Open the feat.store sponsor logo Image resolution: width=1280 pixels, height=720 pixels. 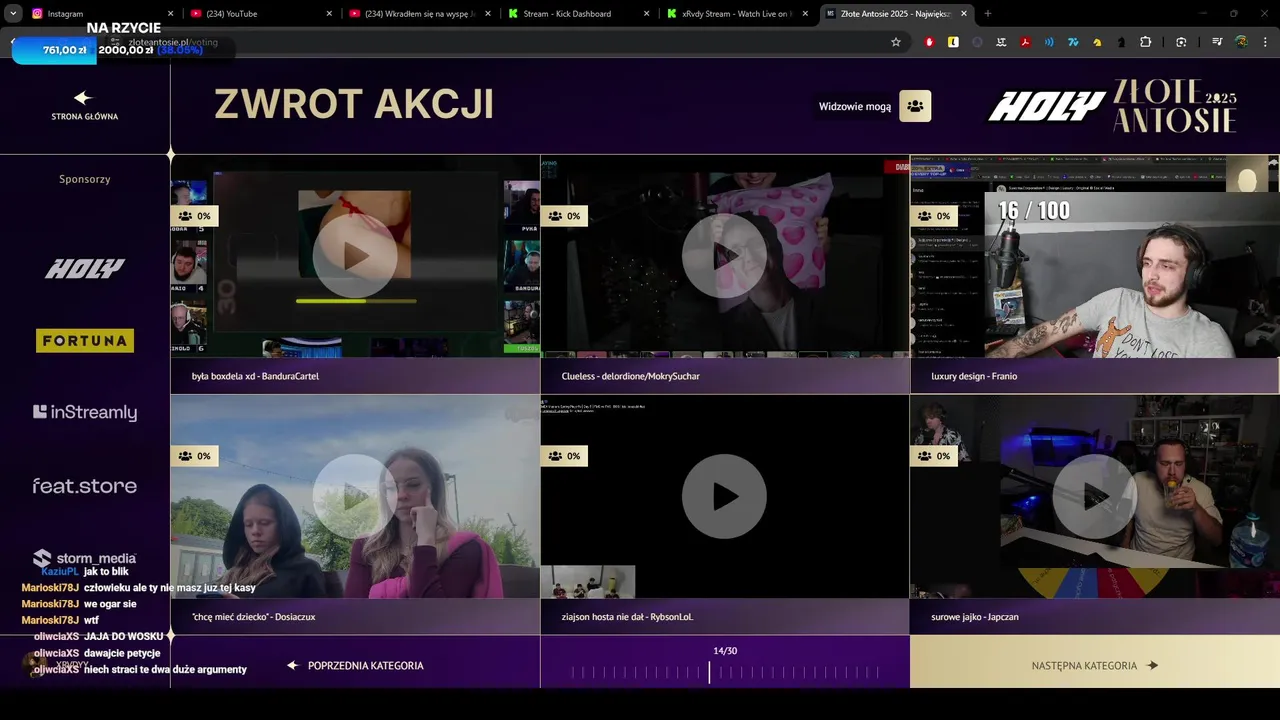(85, 486)
